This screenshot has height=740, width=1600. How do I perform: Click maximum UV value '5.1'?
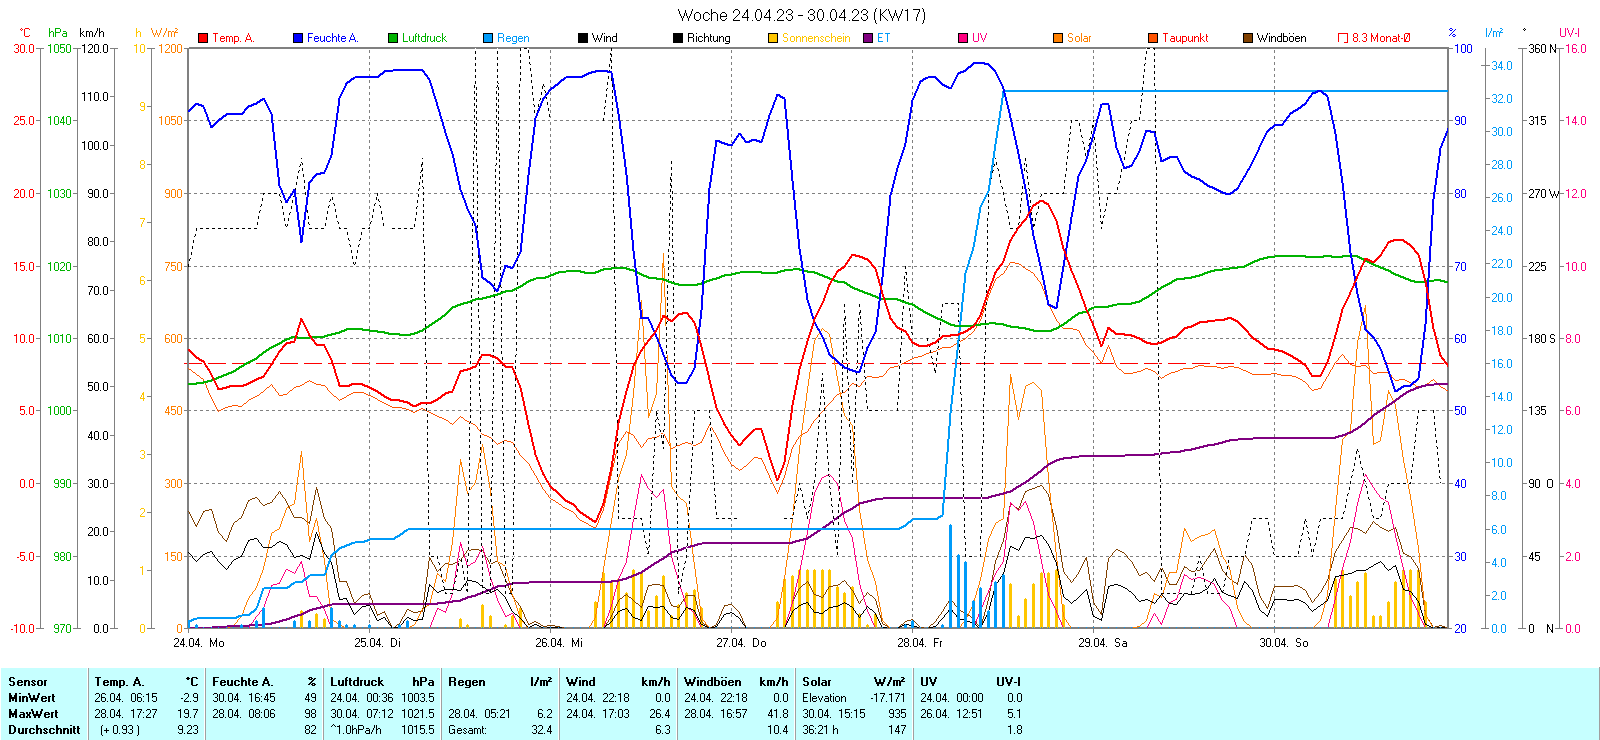coord(1014,714)
